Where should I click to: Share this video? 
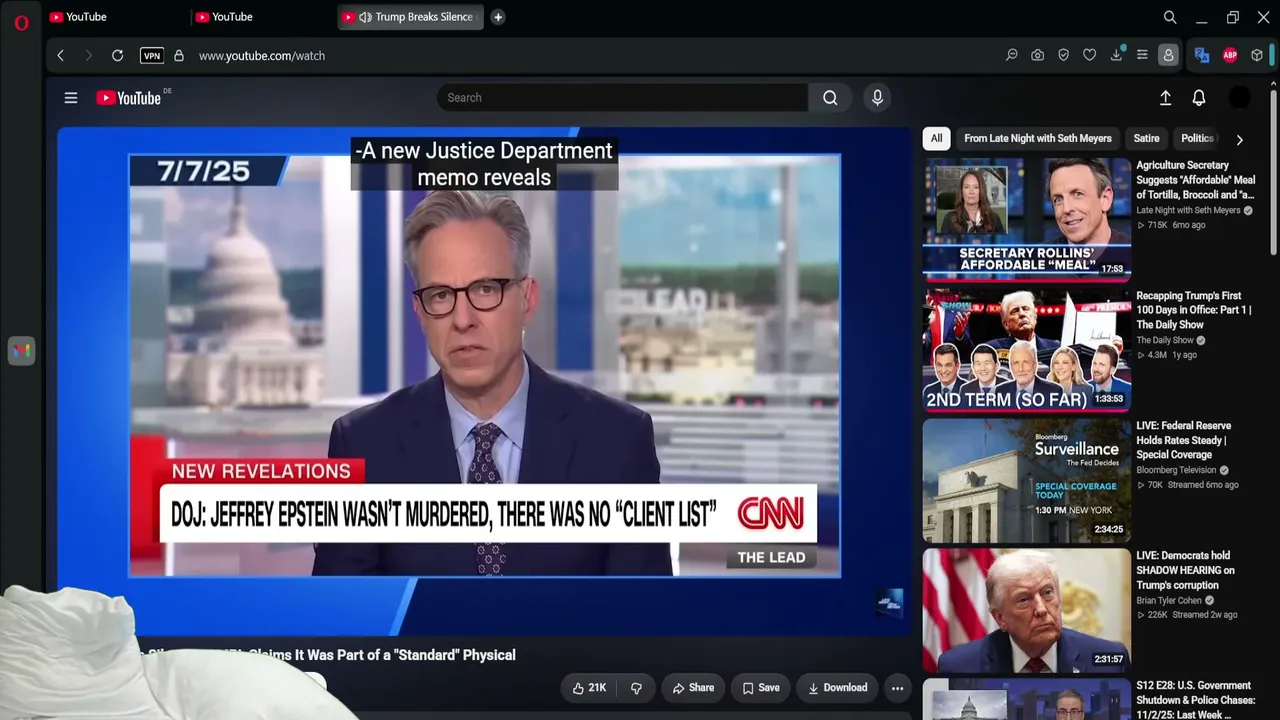coord(693,688)
